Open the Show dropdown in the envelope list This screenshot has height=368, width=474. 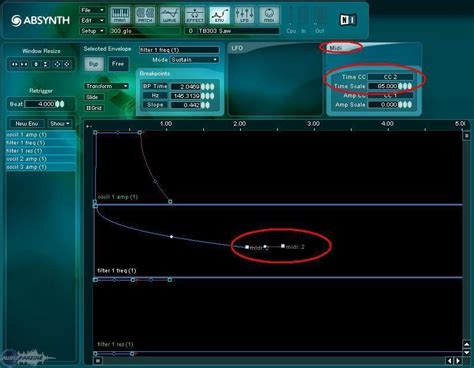60,123
